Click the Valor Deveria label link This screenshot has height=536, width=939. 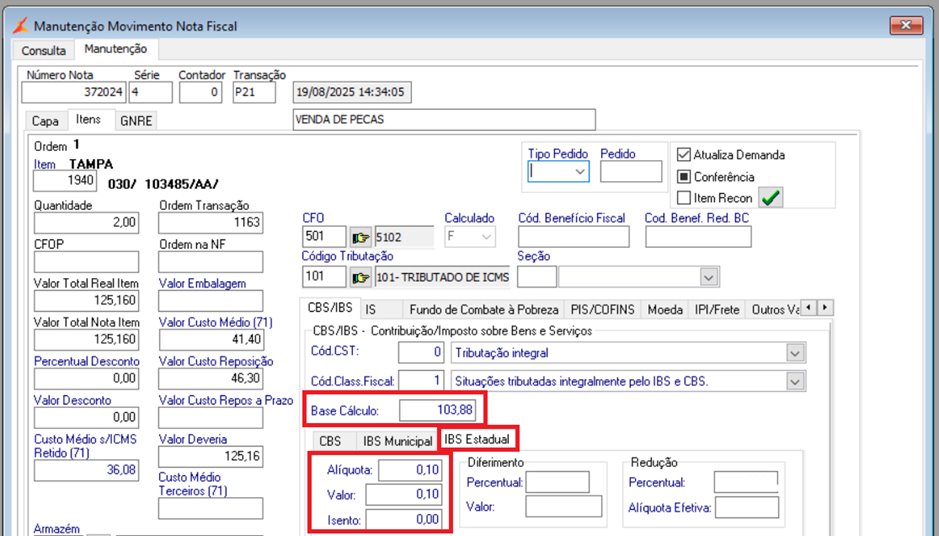[x=193, y=439]
